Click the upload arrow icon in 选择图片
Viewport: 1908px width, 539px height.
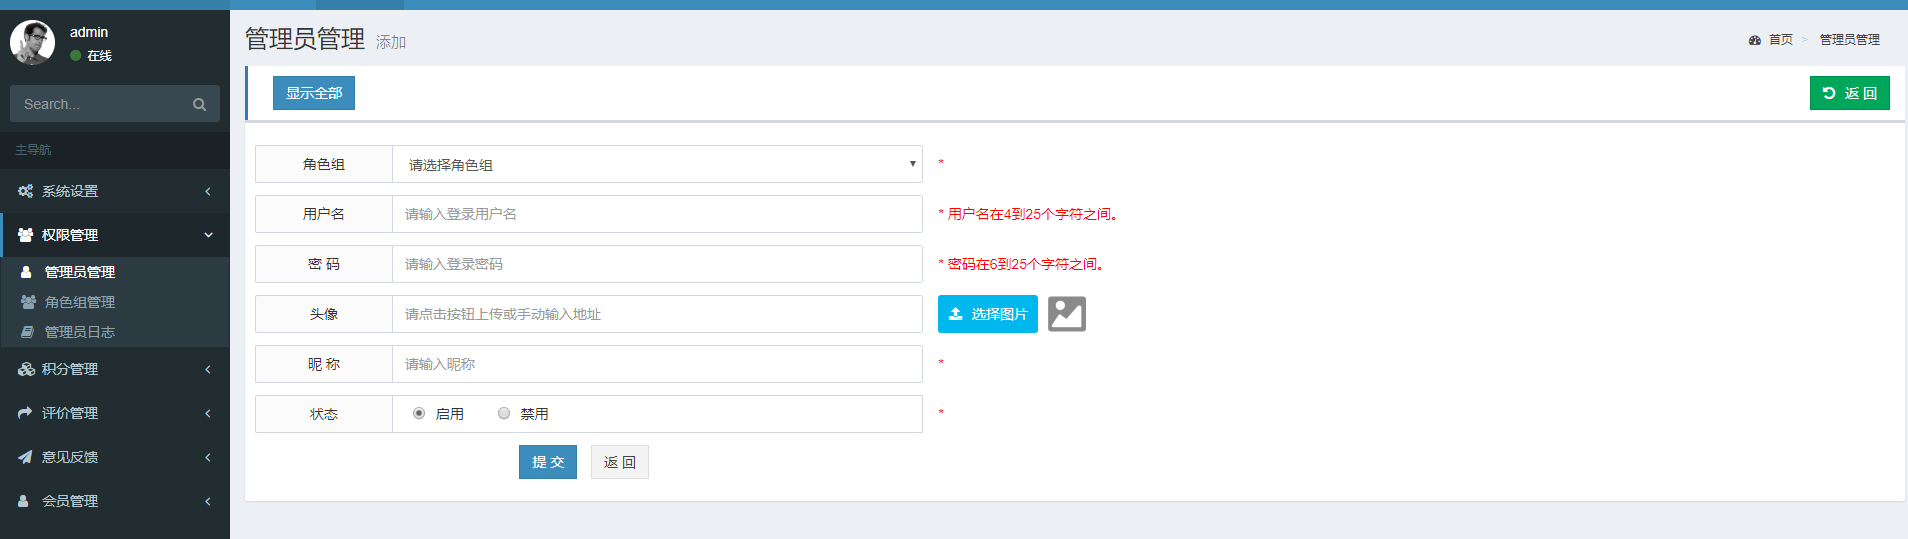(x=956, y=314)
